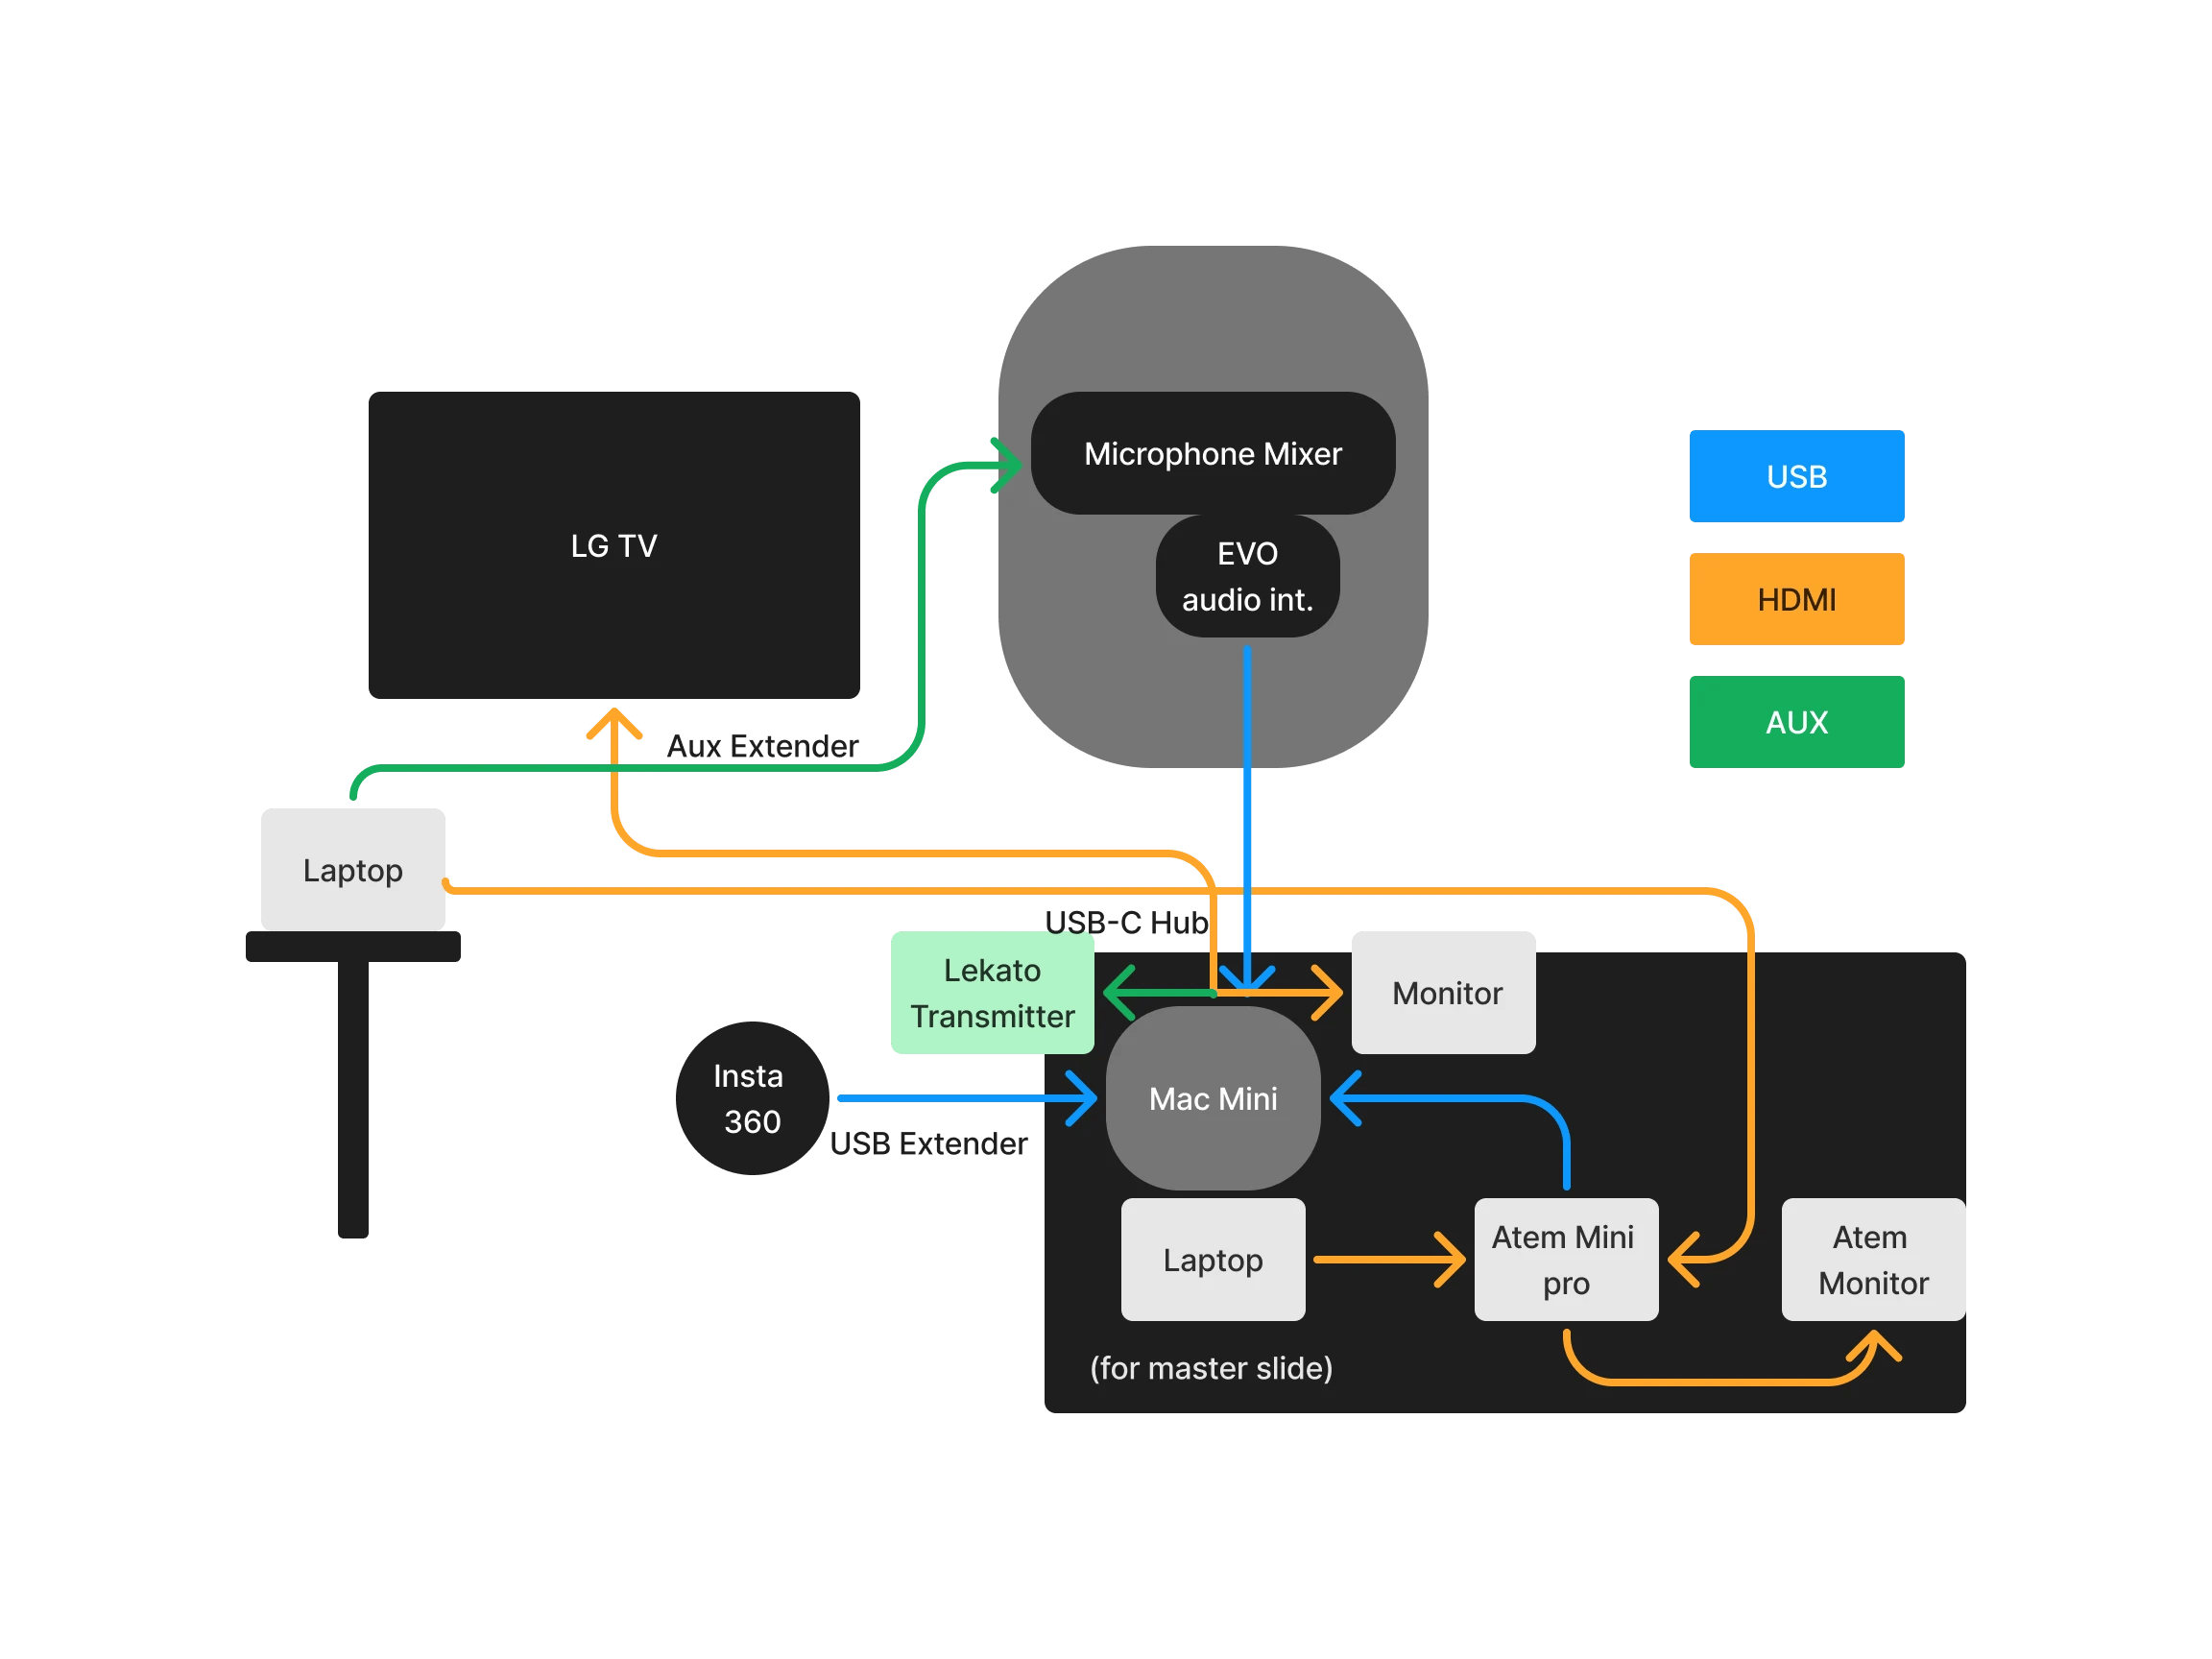Select the Lekato Transmitter box
2212x1659 pixels.
tap(992, 992)
